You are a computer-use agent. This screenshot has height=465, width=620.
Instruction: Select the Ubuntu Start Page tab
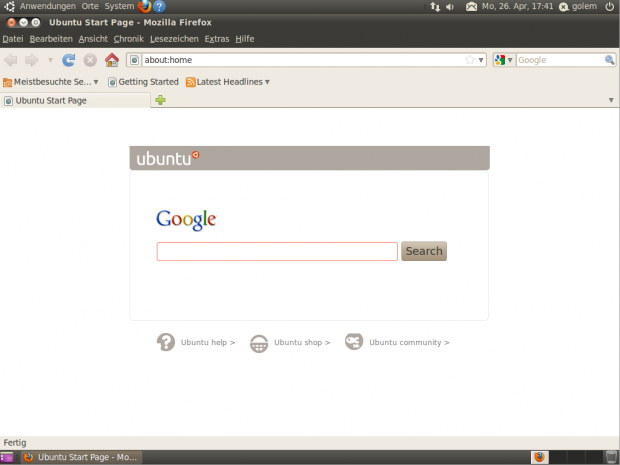coord(75,100)
